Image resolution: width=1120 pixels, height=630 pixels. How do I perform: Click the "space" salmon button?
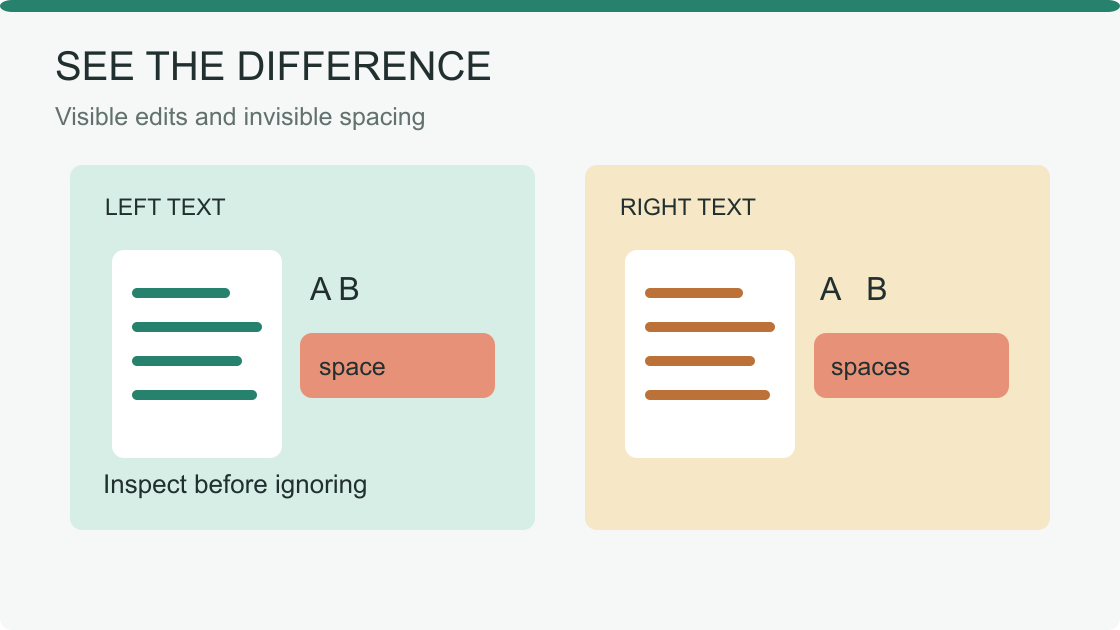tap(397, 366)
